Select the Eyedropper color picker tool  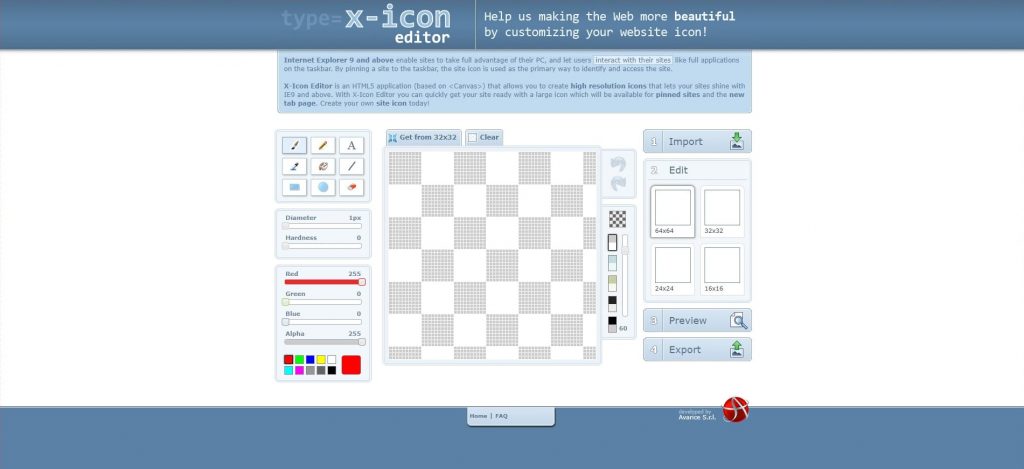point(294,166)
